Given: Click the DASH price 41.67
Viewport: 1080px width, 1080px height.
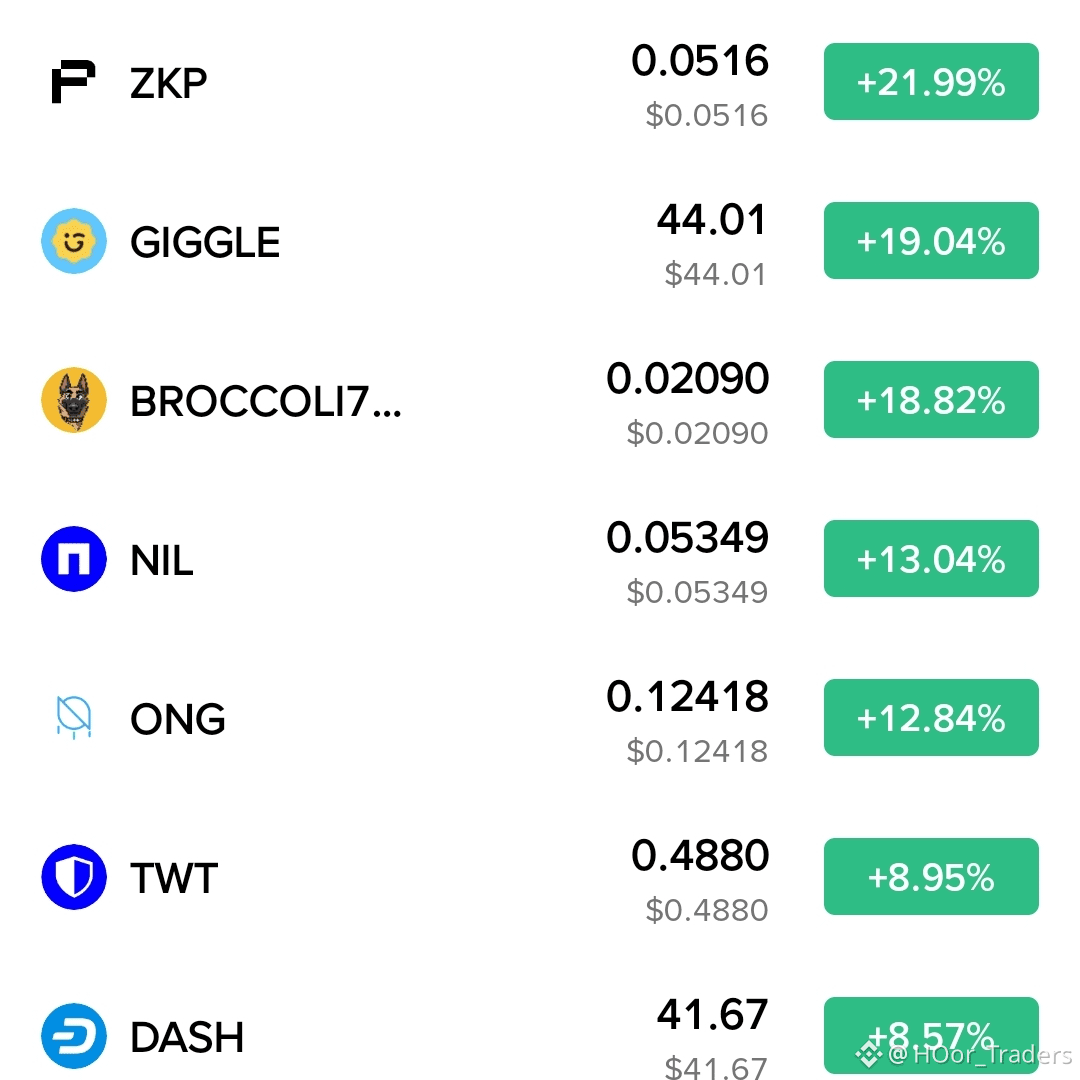Looking at the screenshot, I should [712, 1015].
